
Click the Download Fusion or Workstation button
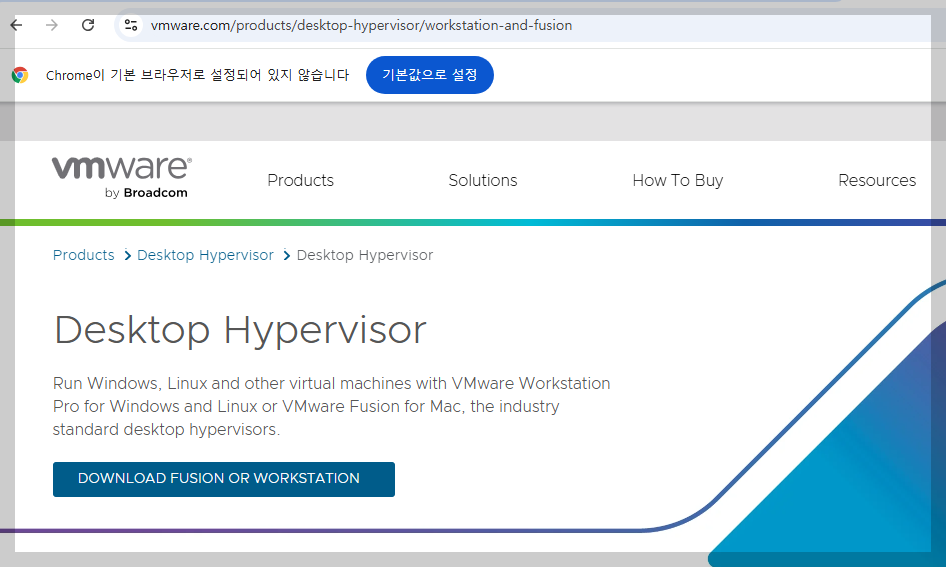coord(224,480)
